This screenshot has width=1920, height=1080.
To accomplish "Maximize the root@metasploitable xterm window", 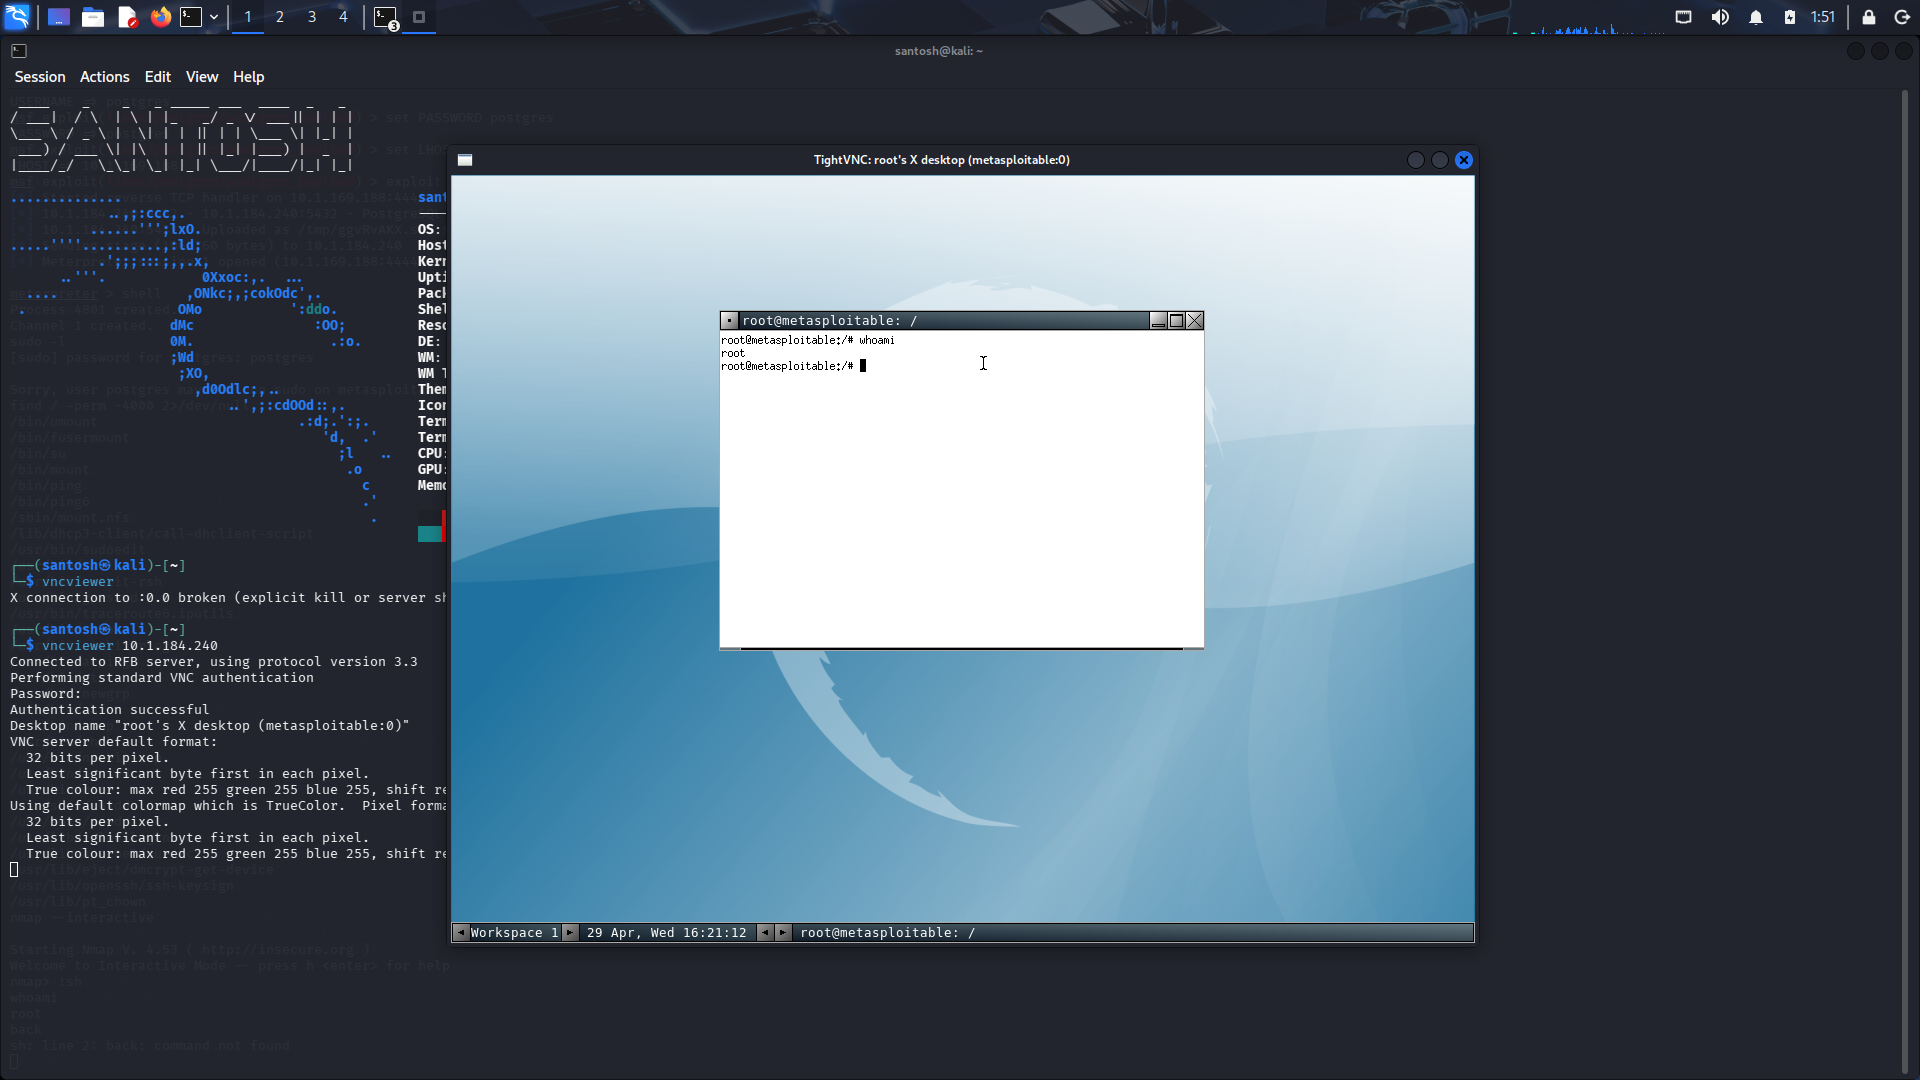I will click(1176, 321).
